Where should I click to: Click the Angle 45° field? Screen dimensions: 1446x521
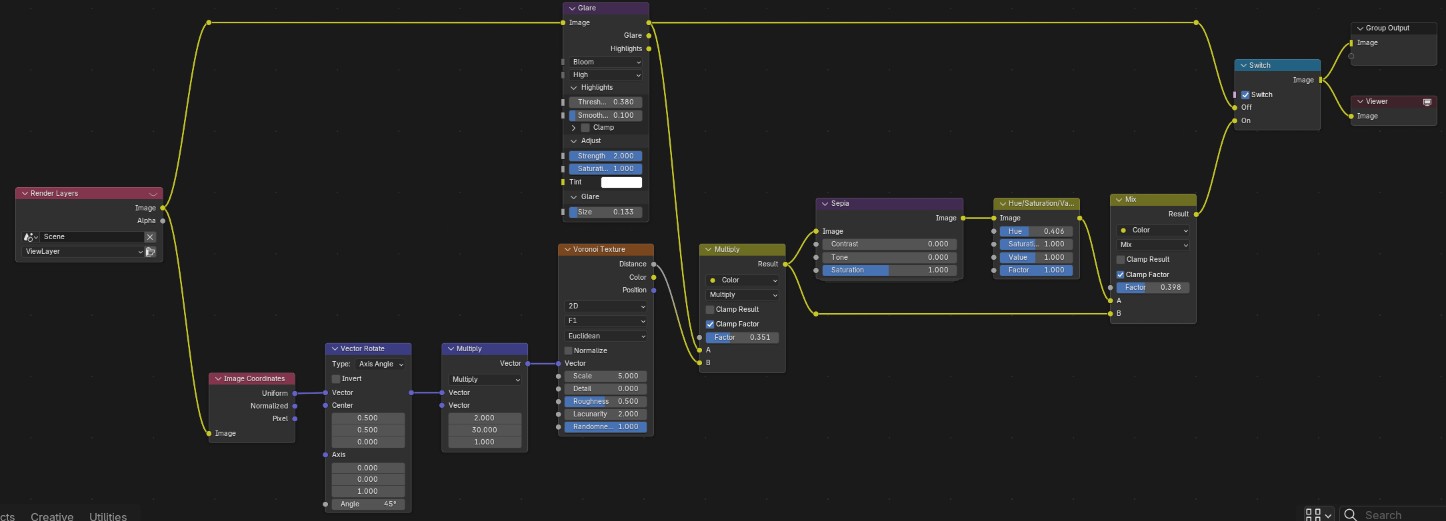tap(368, 504)
